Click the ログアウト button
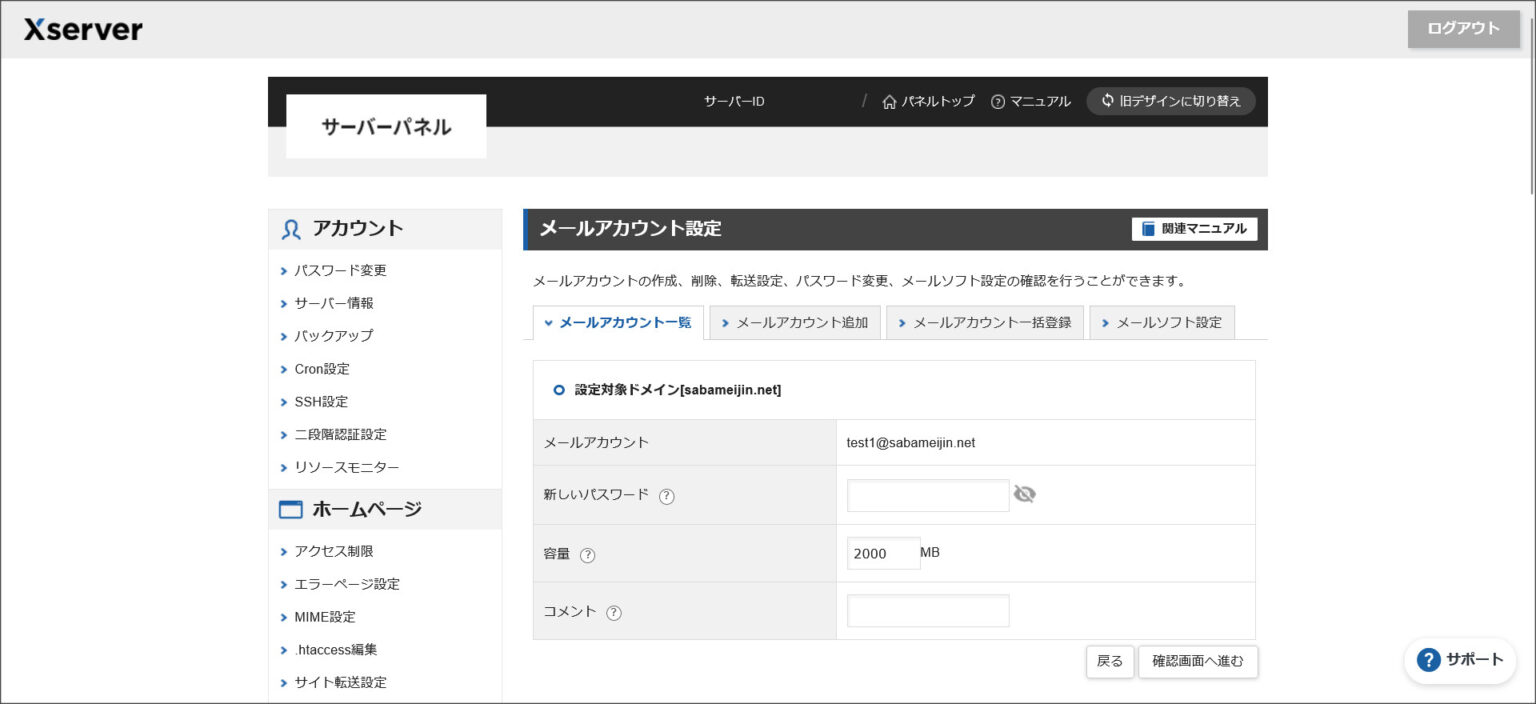 [x=1463, y=29]
